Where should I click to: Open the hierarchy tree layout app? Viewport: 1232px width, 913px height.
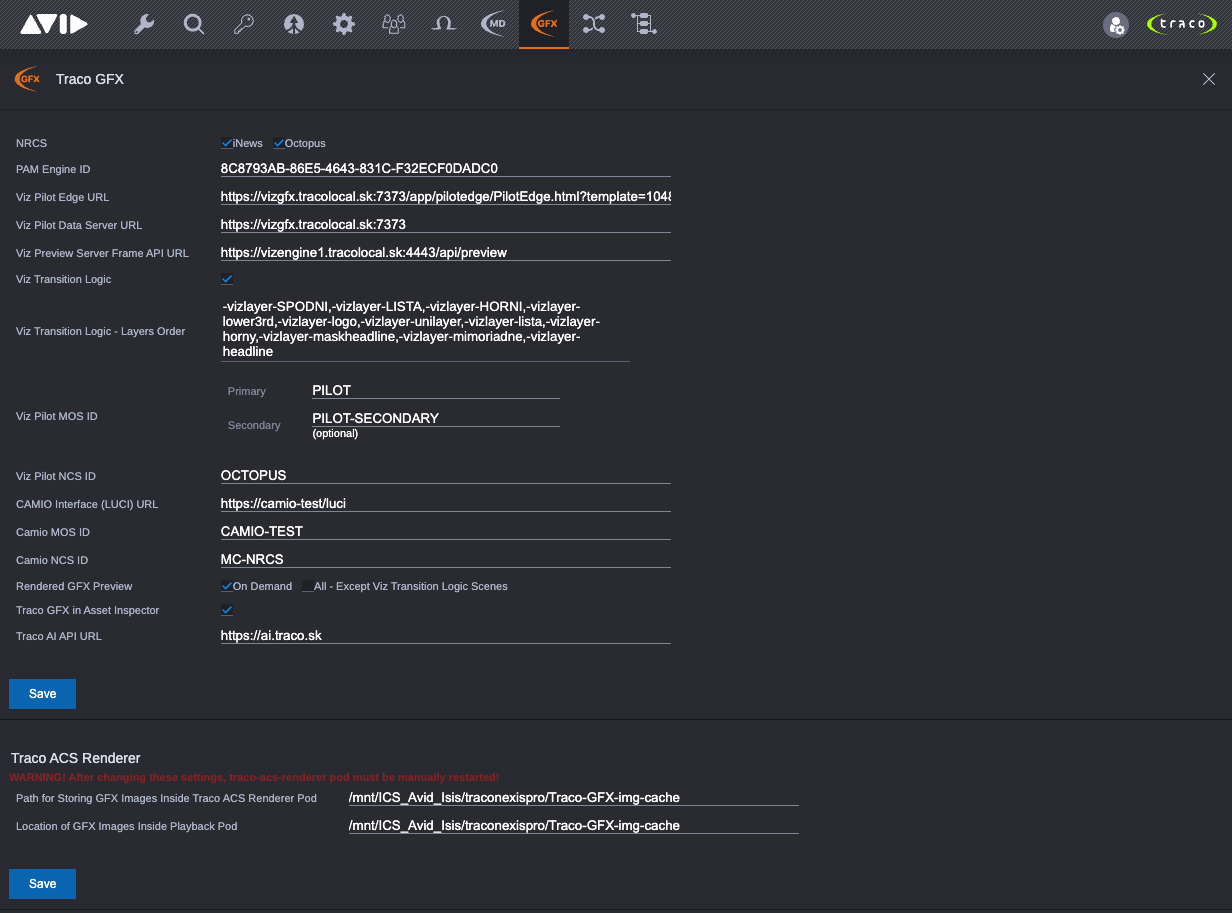point(643,24)
